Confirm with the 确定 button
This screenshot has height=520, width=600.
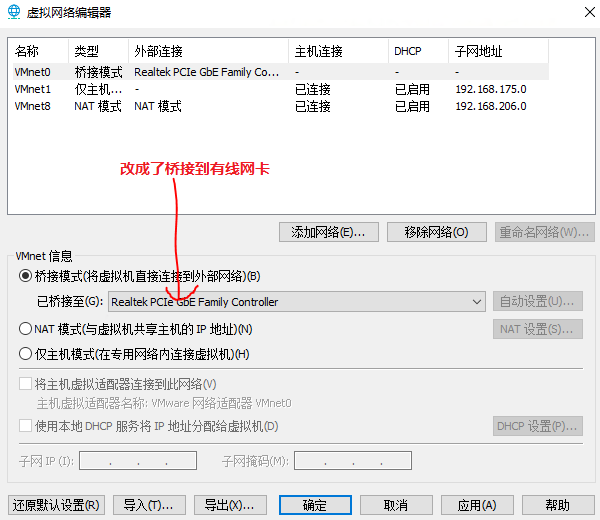tap(315, 505)
